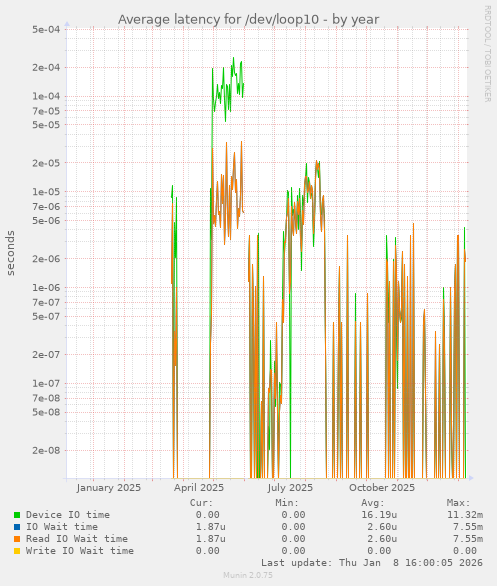This screenshot has width=497, height=586.
Task: Select the 'Read IO Wait time' legend label
Action: 77,539
